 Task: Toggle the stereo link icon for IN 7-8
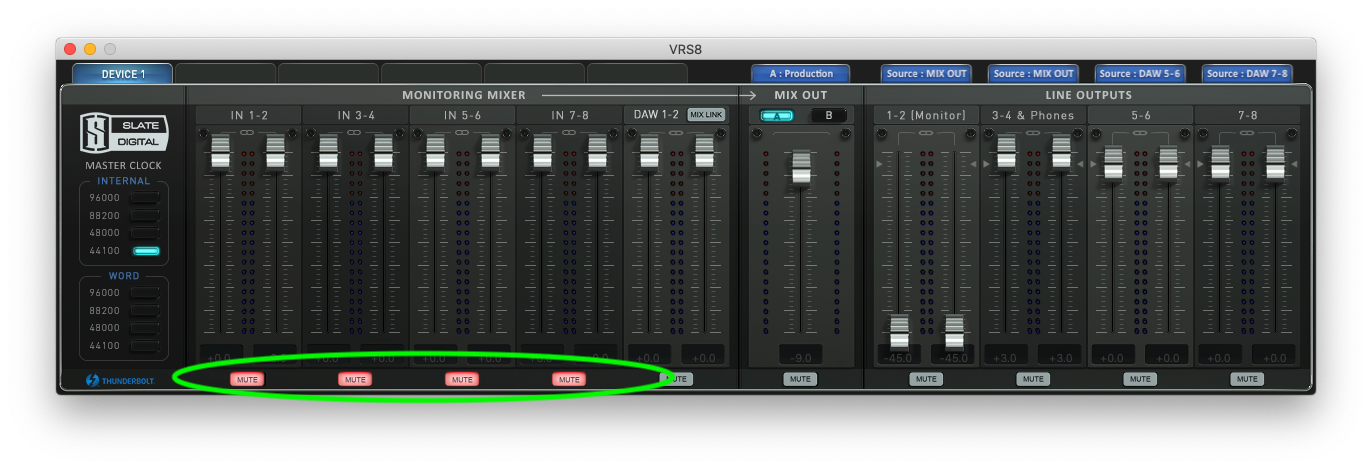tap(569, 132)
